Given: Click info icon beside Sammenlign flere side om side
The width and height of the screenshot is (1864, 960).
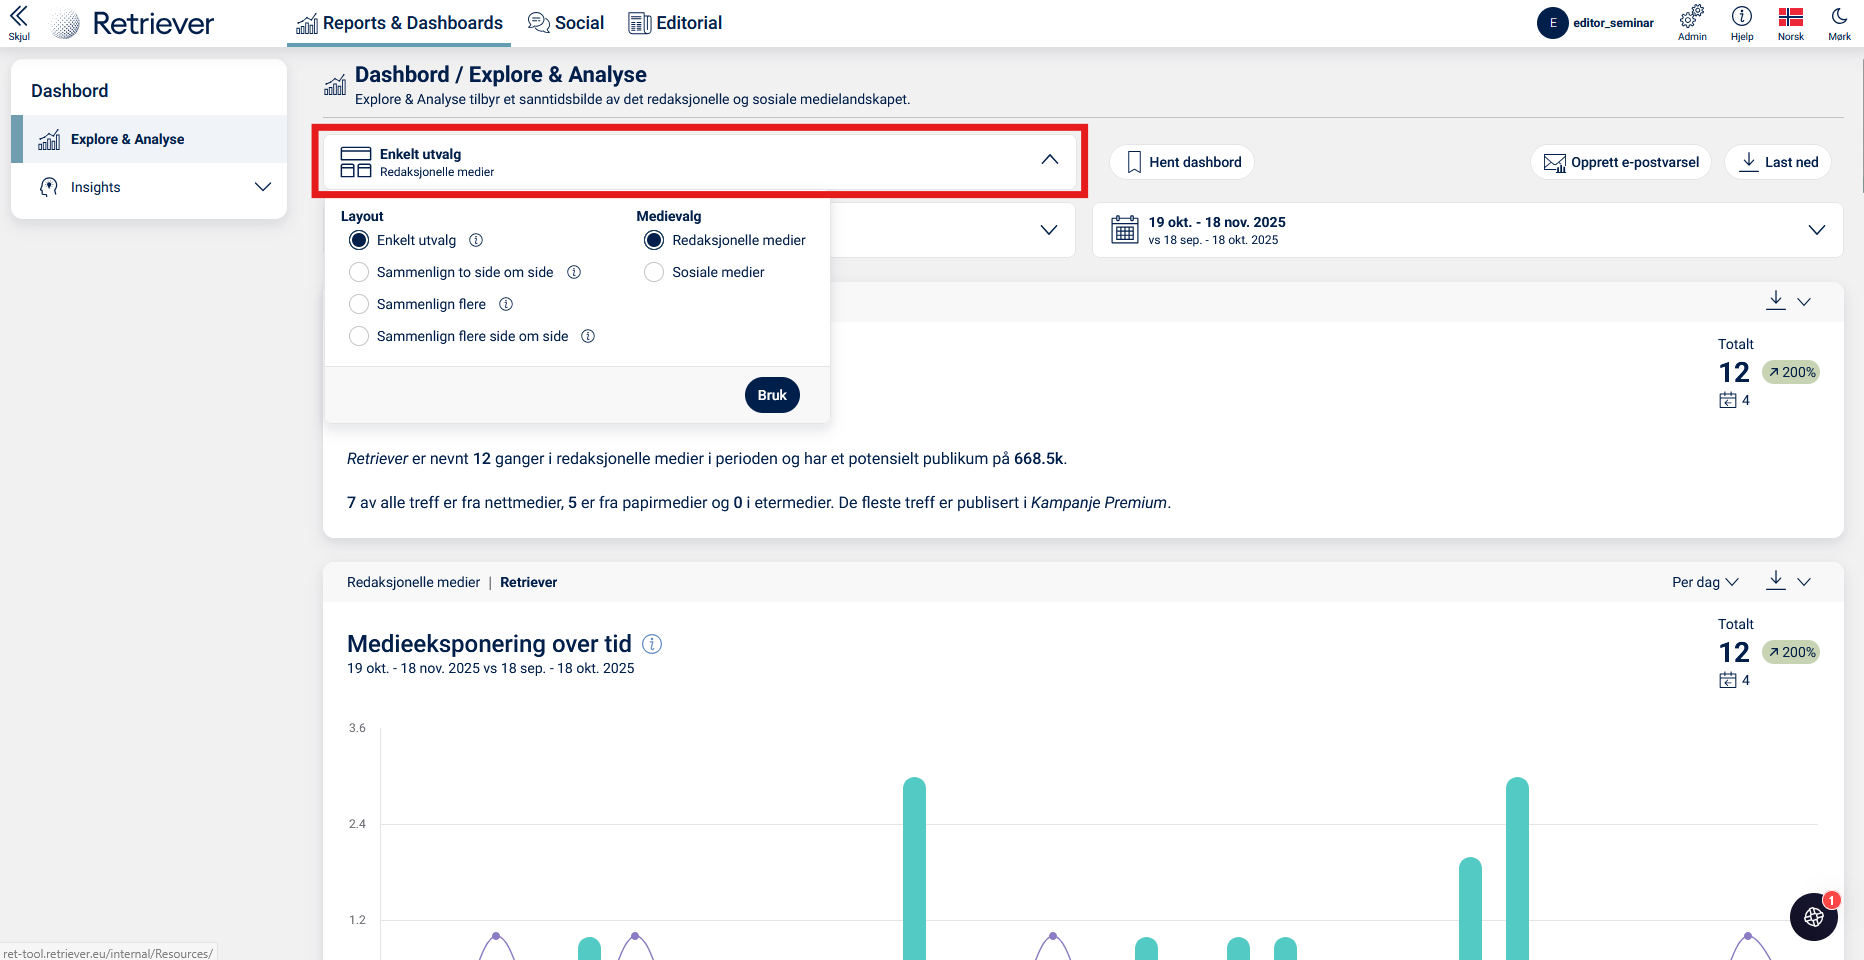Looking at the screenshot, I should (x=588, y=336).
